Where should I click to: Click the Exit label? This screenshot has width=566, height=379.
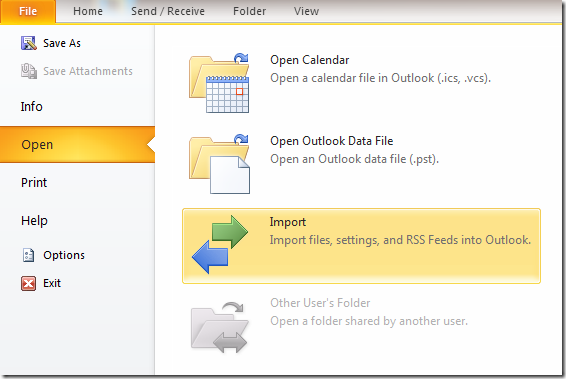click(52, 283)
